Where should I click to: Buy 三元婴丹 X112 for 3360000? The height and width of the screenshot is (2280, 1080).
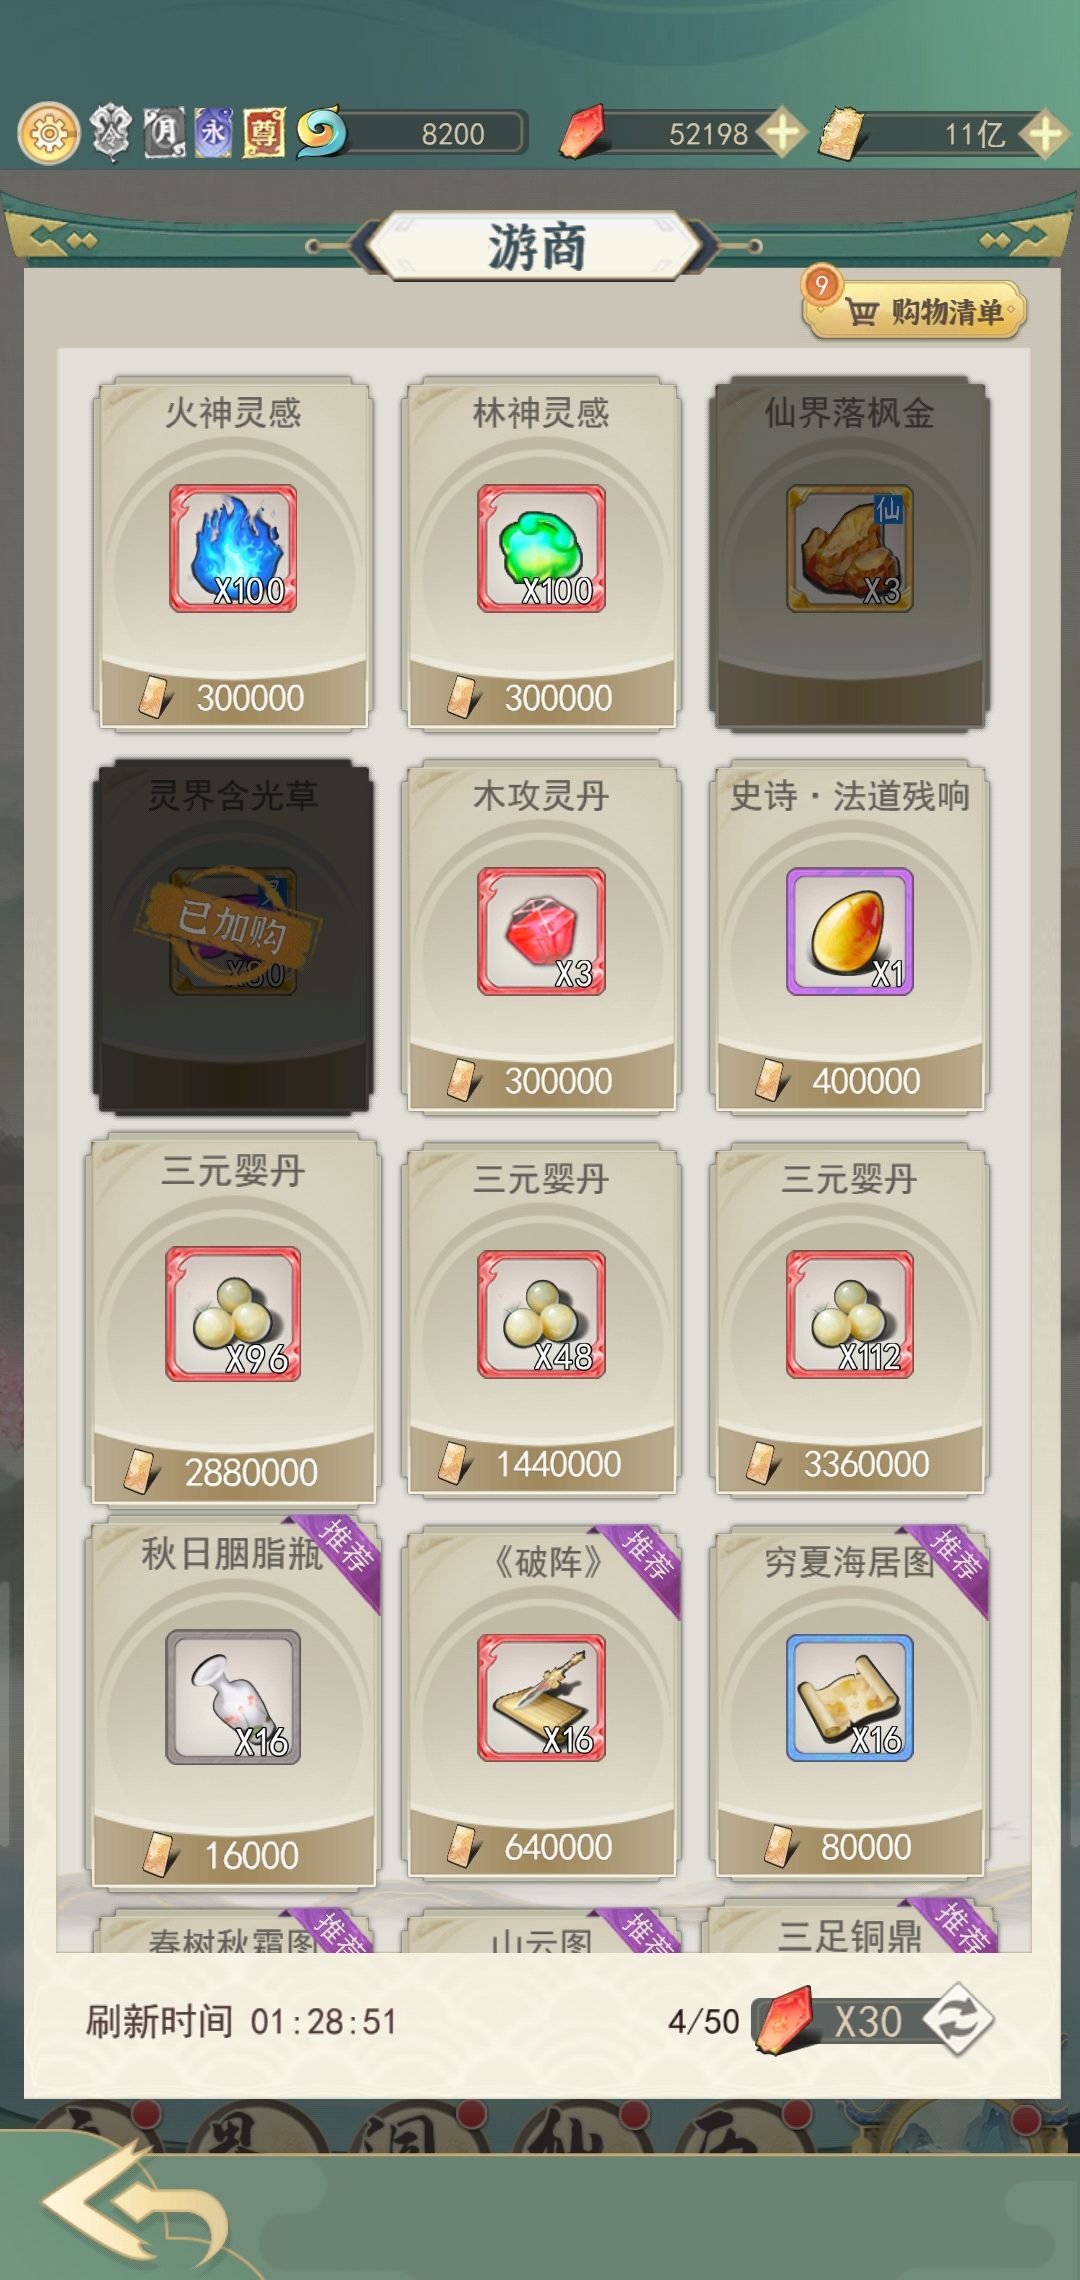(x=849, y=1319)
